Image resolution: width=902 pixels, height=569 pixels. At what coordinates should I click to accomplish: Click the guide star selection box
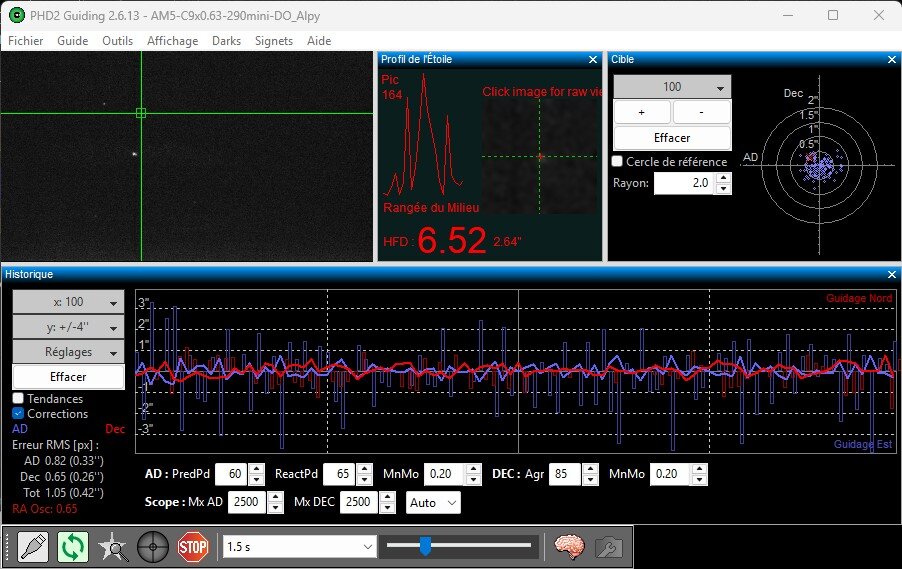point(141,113)
